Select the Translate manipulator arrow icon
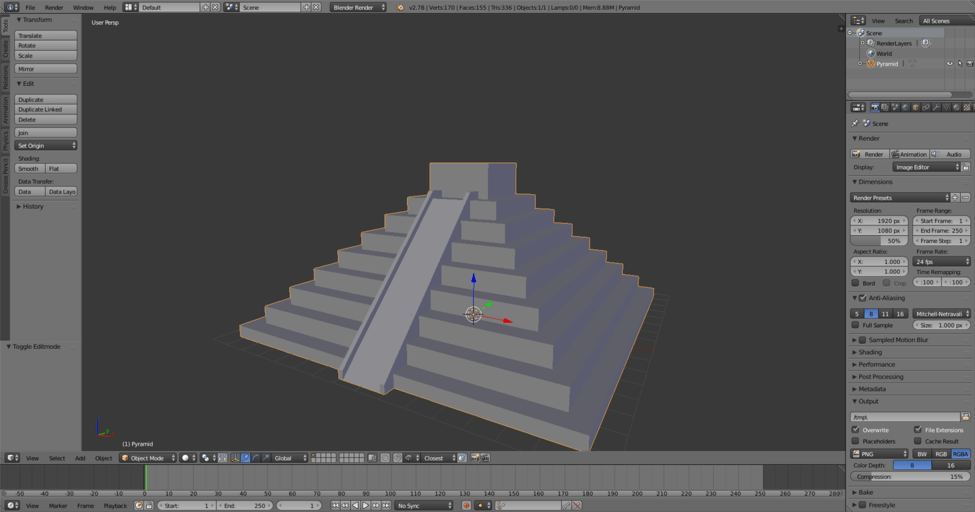 tap(246, 458)
